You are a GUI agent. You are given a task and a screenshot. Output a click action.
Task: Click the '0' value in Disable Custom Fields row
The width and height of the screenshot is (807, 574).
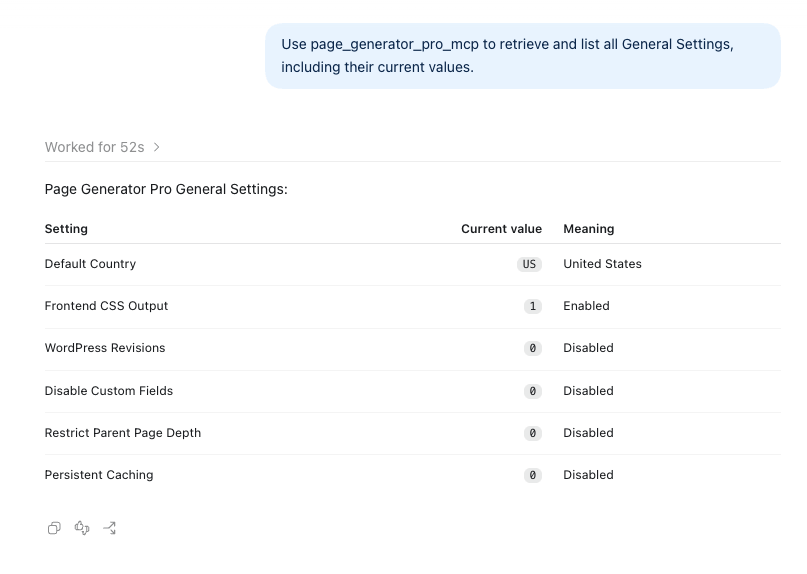[533, 391]
